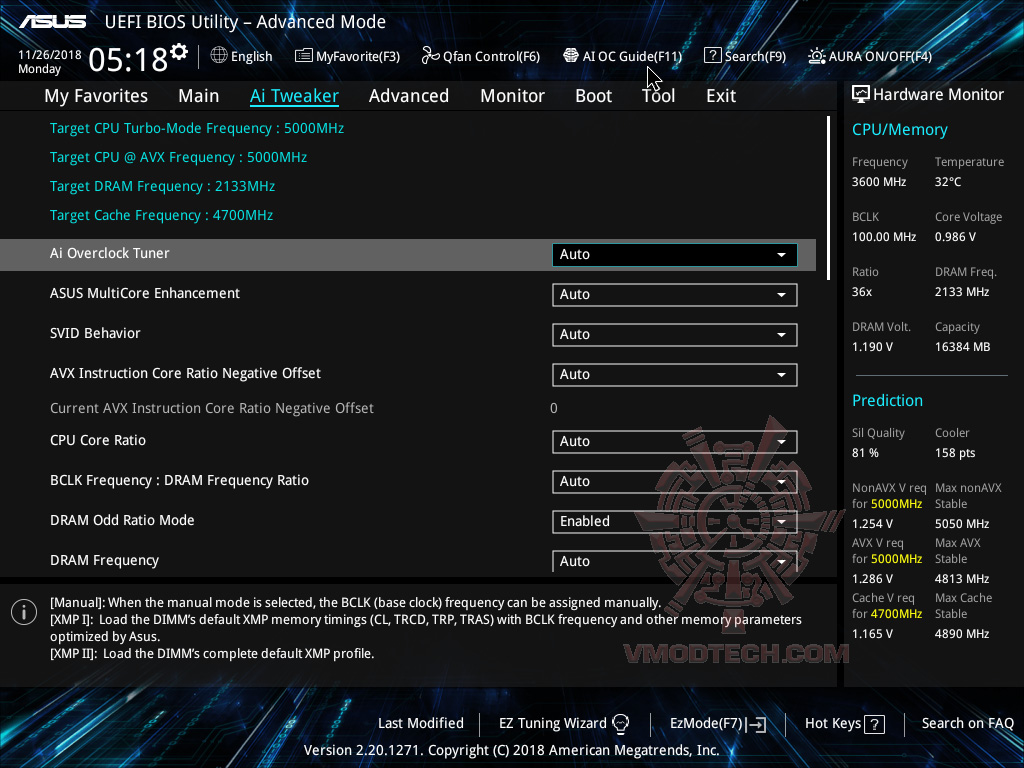Switch to the My Favorites tab
This screenshot has width=1024, height=768.
coord(96,96)
